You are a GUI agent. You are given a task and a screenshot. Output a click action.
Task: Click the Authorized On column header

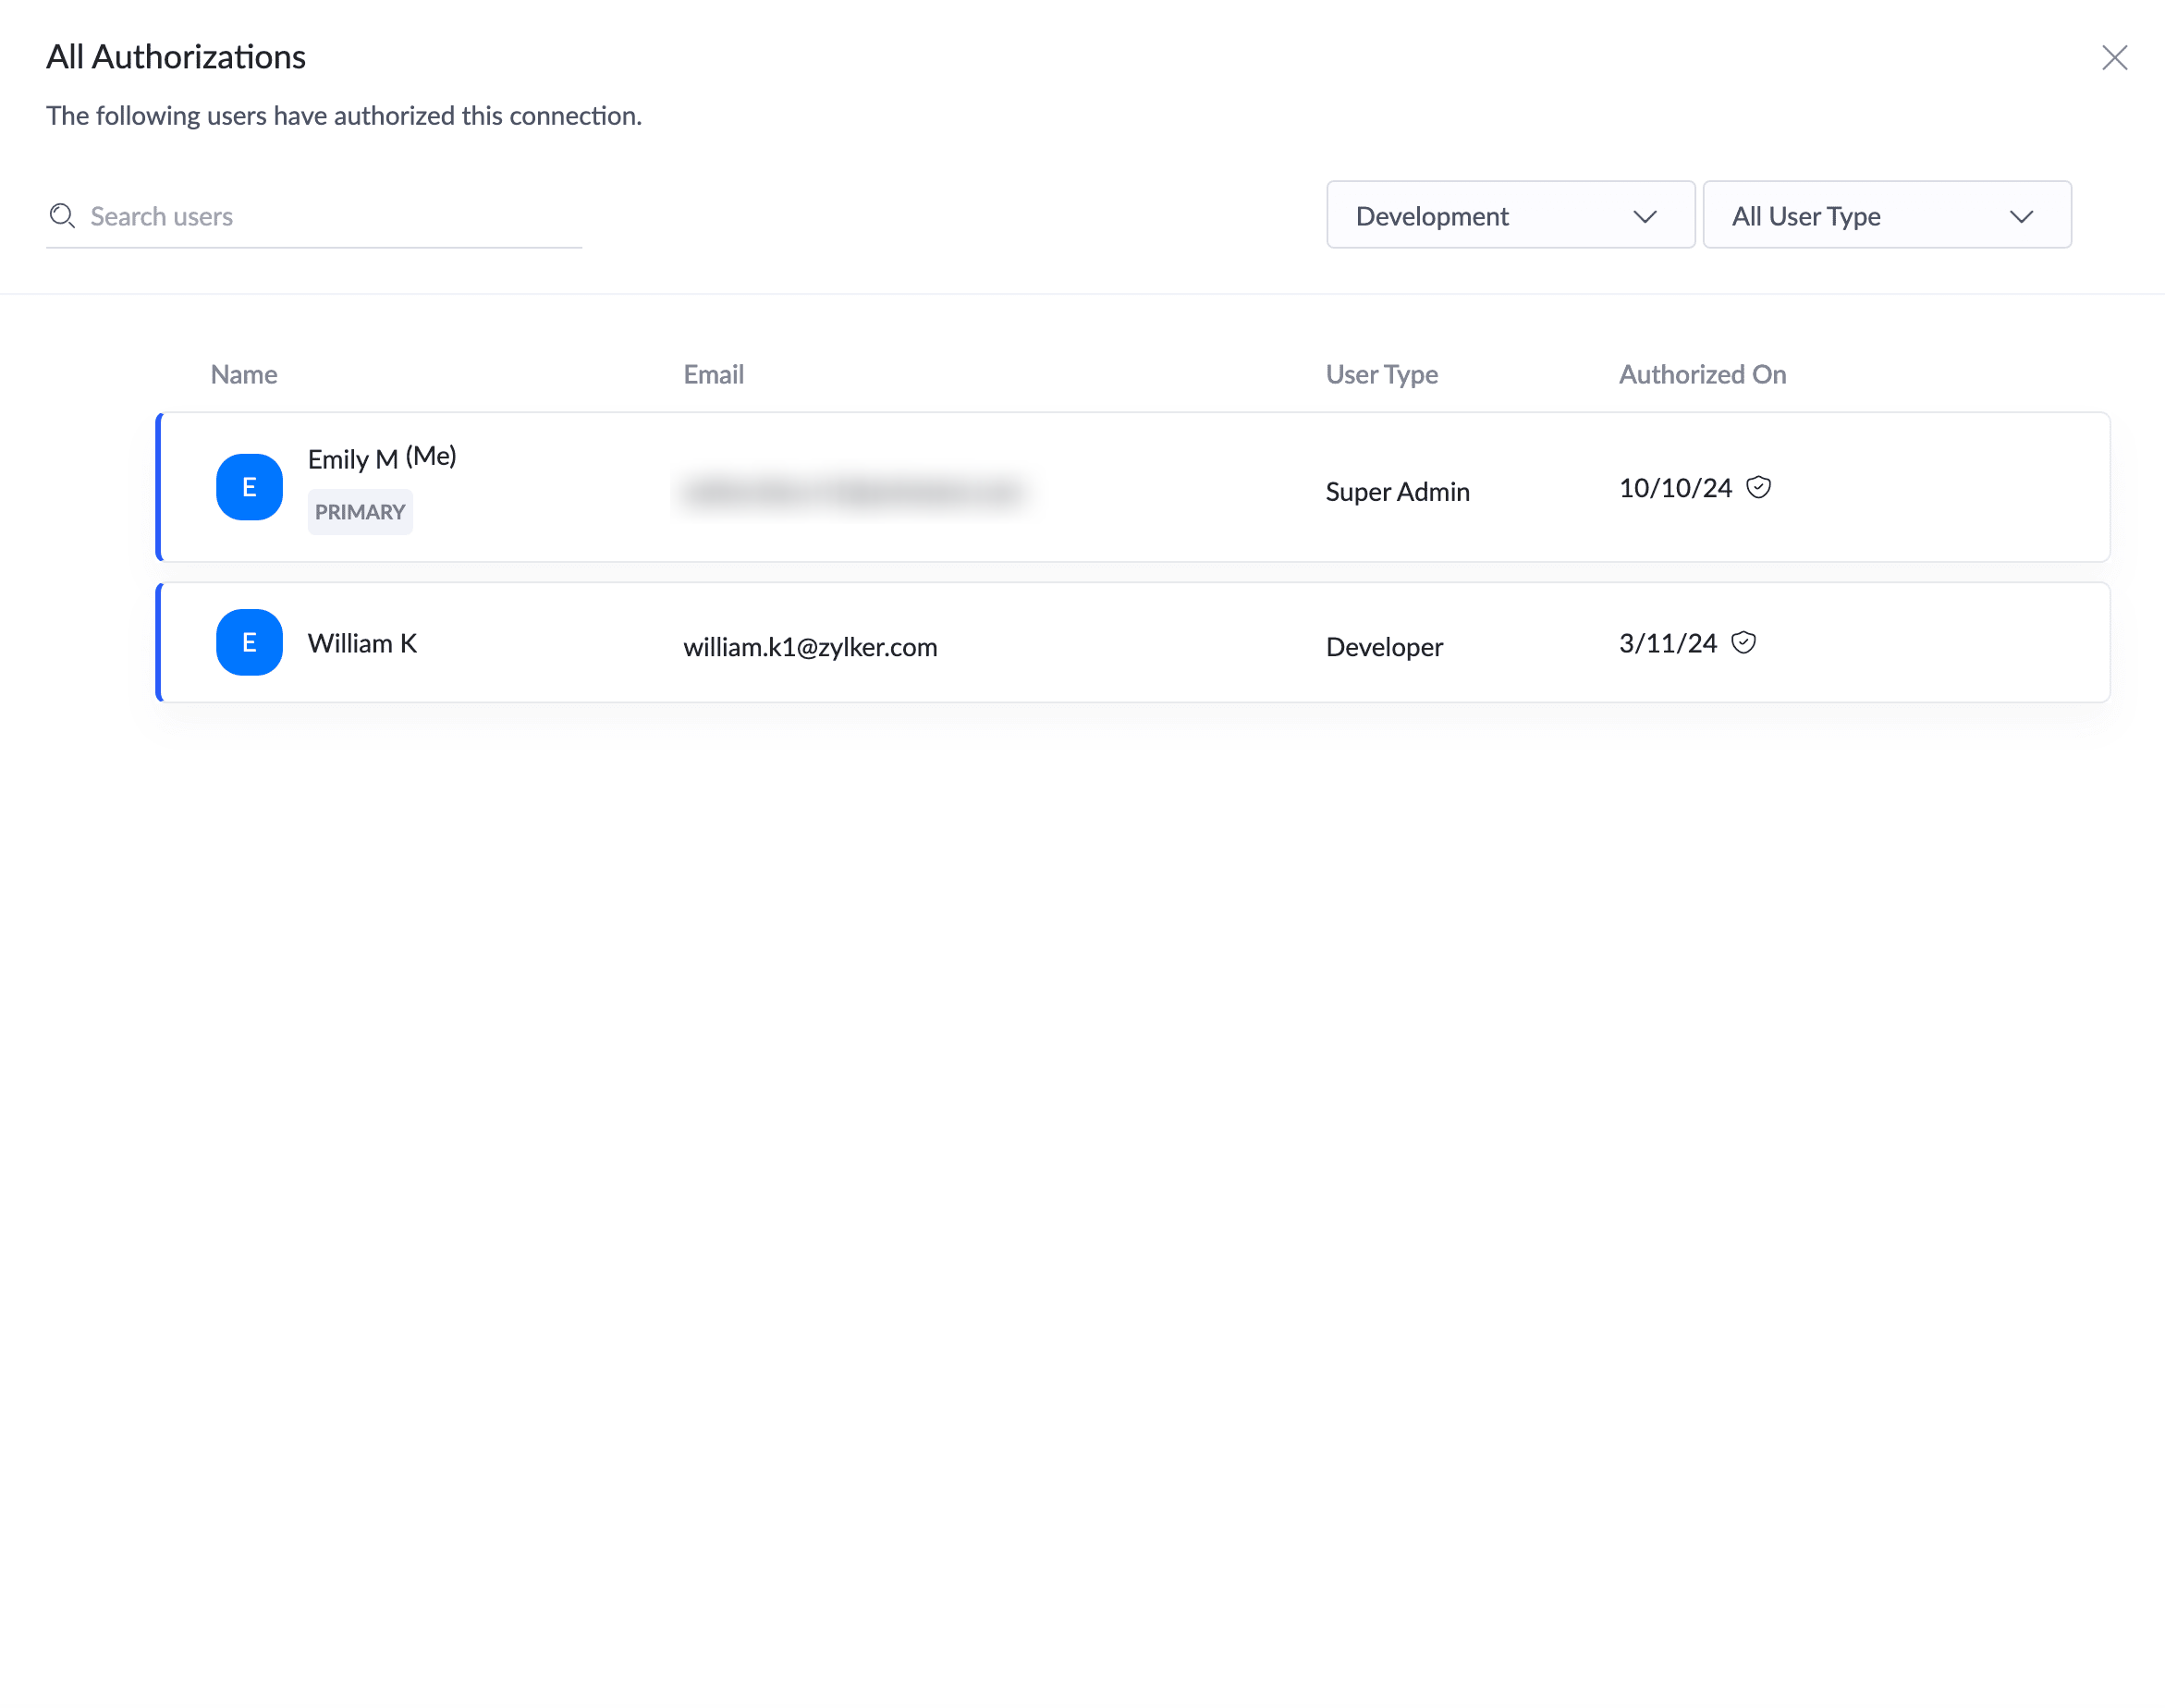[1702, 374]
